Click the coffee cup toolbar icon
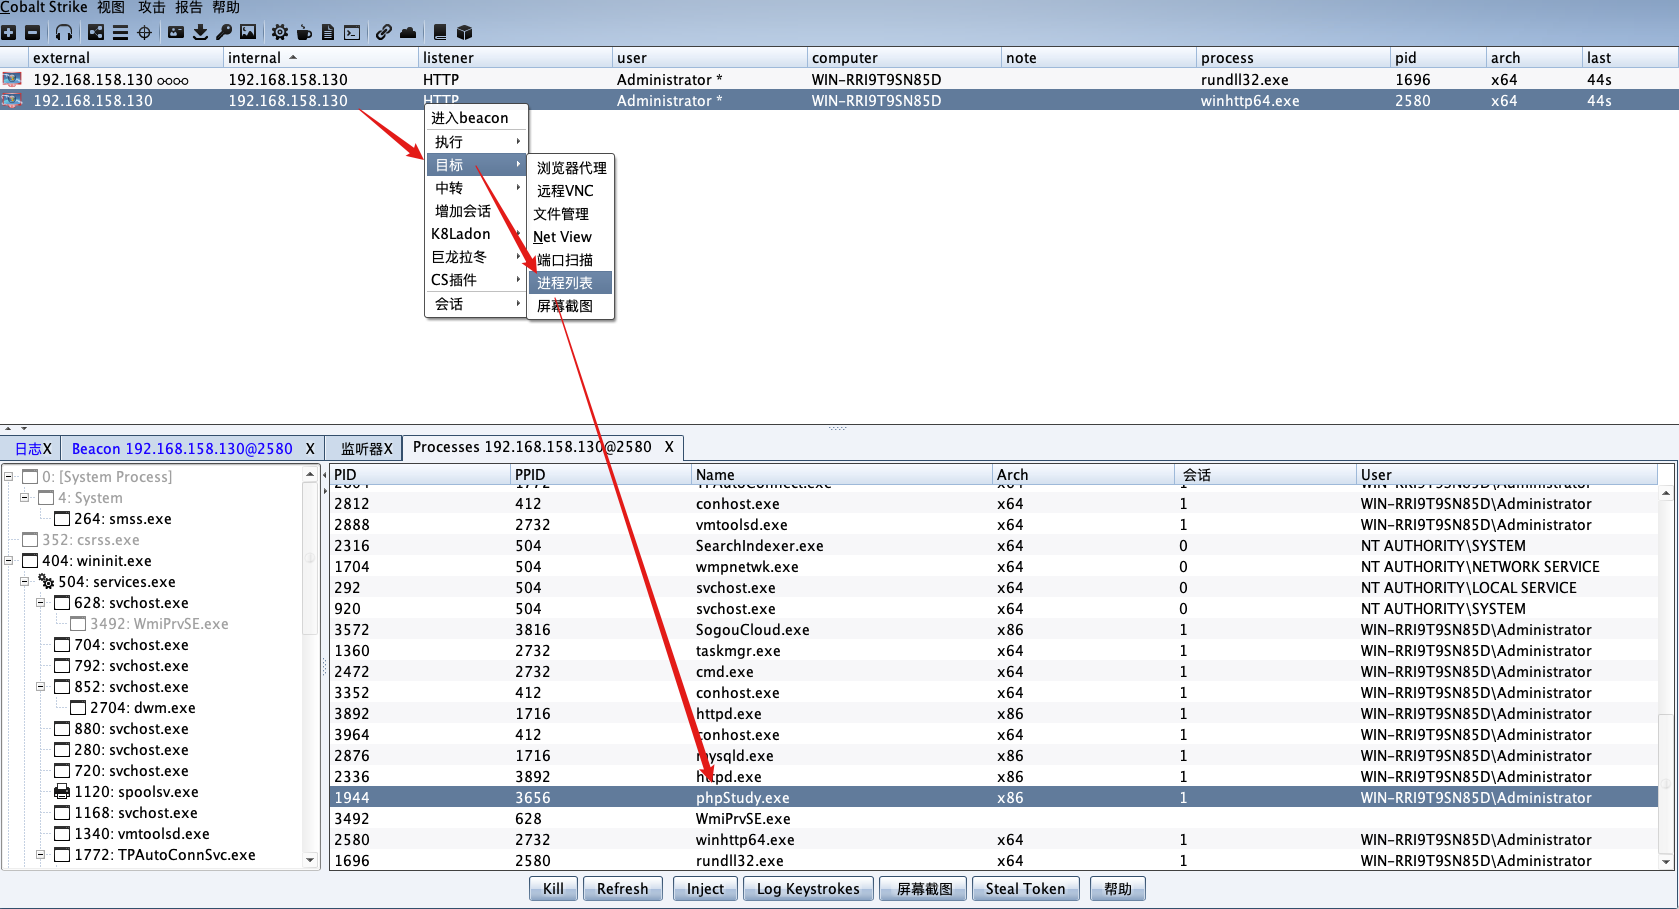The width and height of the screenshot is (1679, 909). click(x=304, y=33)
